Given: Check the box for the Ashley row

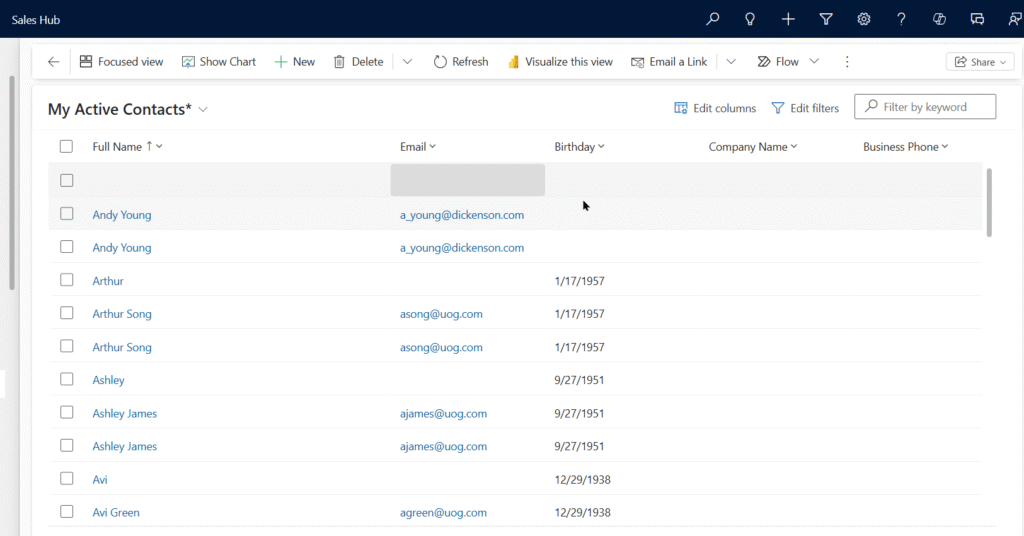Looking at the screenshot, I should coord(67,379).
